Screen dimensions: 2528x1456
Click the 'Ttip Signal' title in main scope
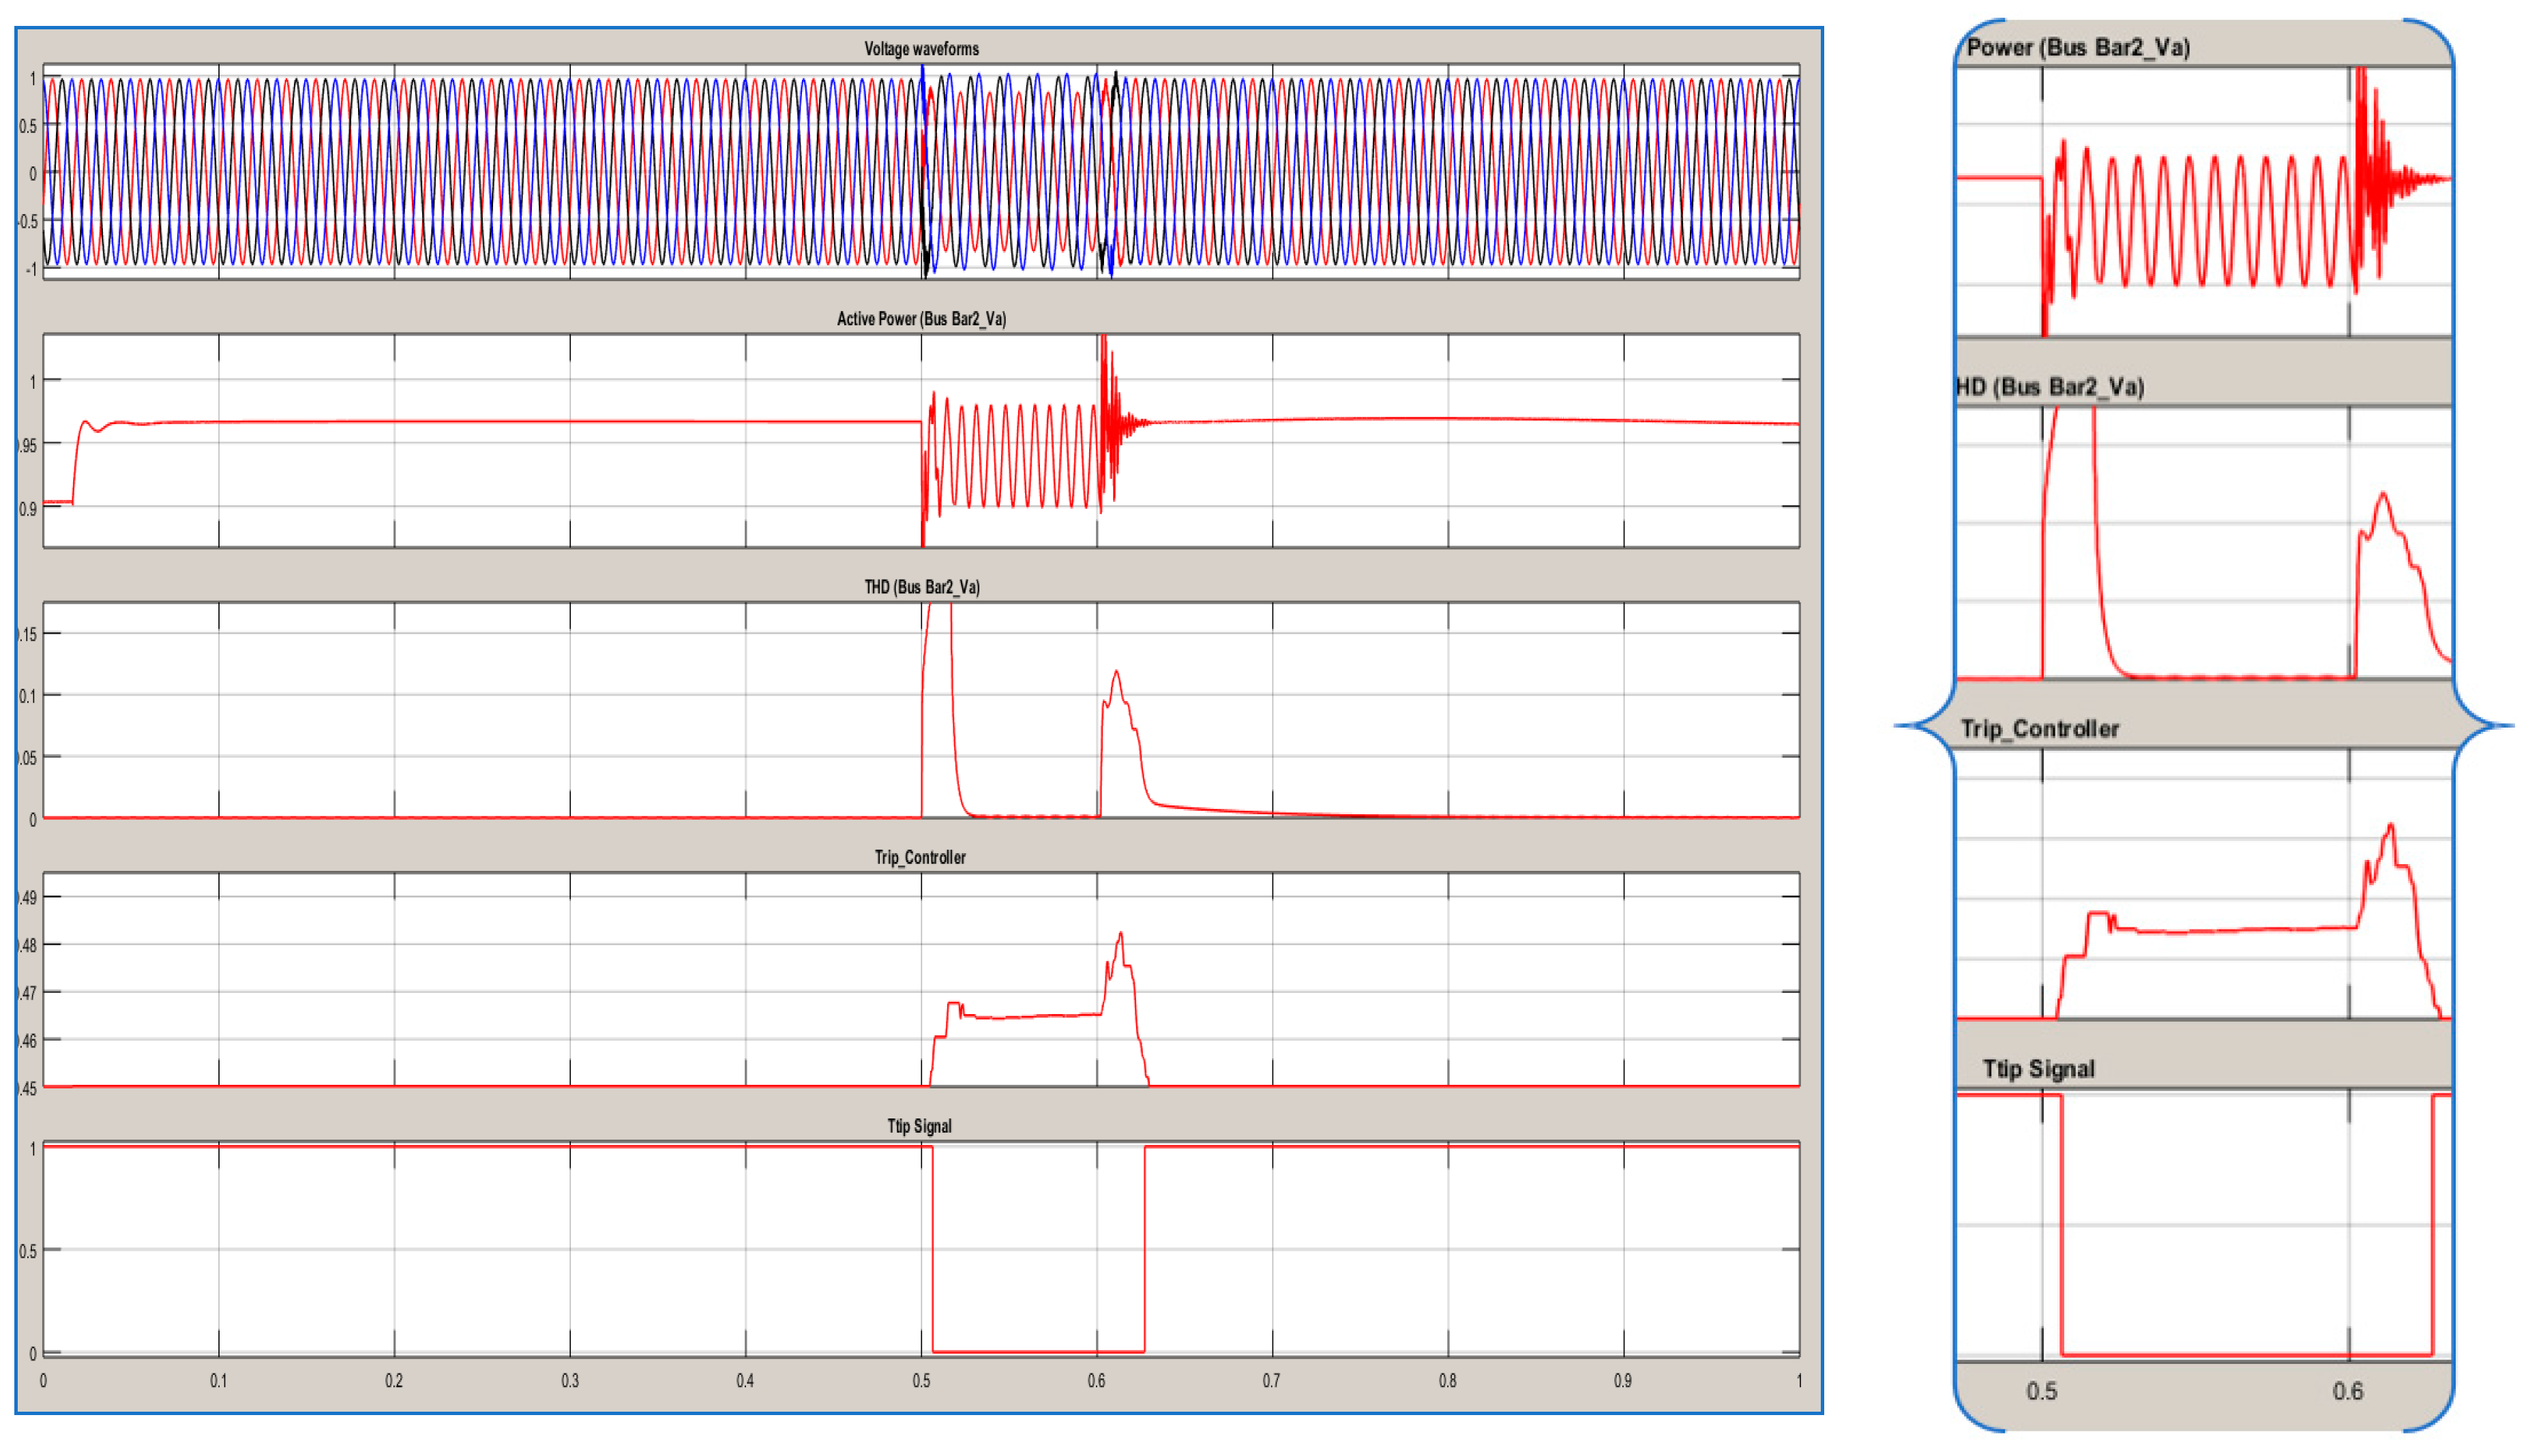[x=919, y=1126]
